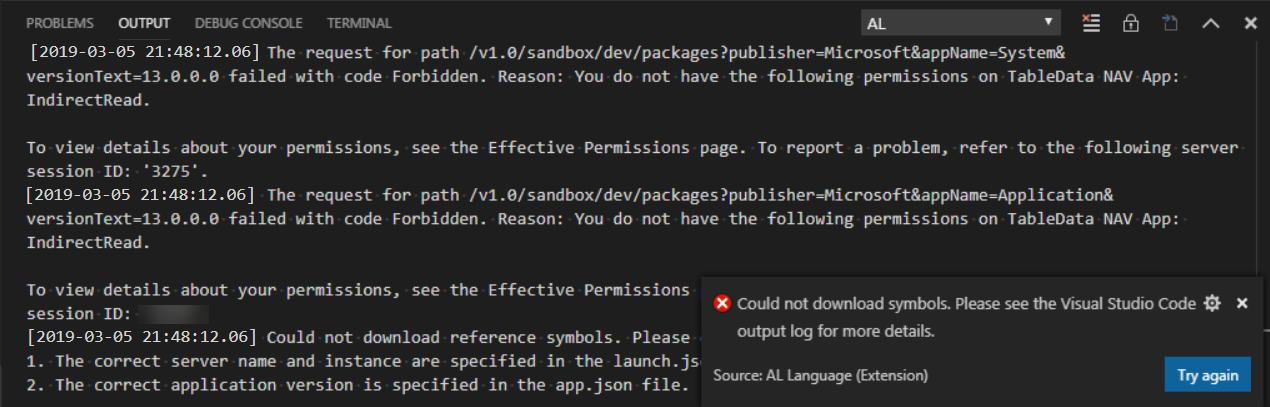The width and height of the screenshot is (1270, 407).
Task: Click the Source: AL Language (Extension) label
Action: 820,375
